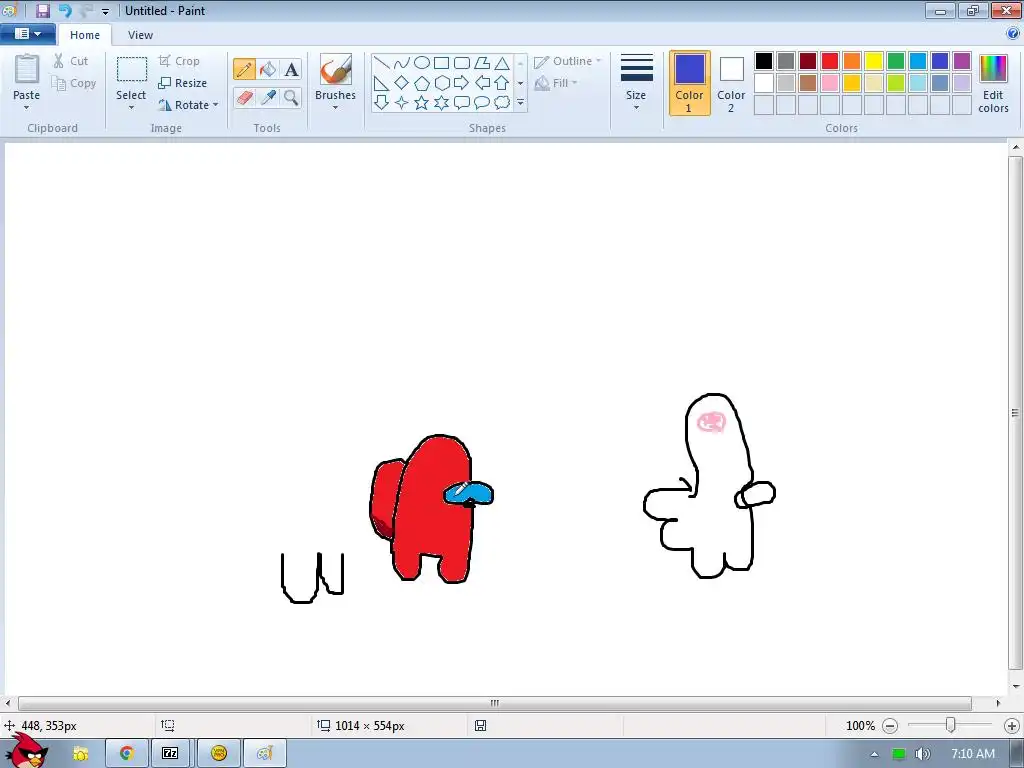Image resolution: width=1024 pixels, height=768 pixels.
Task: Select the Magnifier tool
Action: tap(291, 97)
